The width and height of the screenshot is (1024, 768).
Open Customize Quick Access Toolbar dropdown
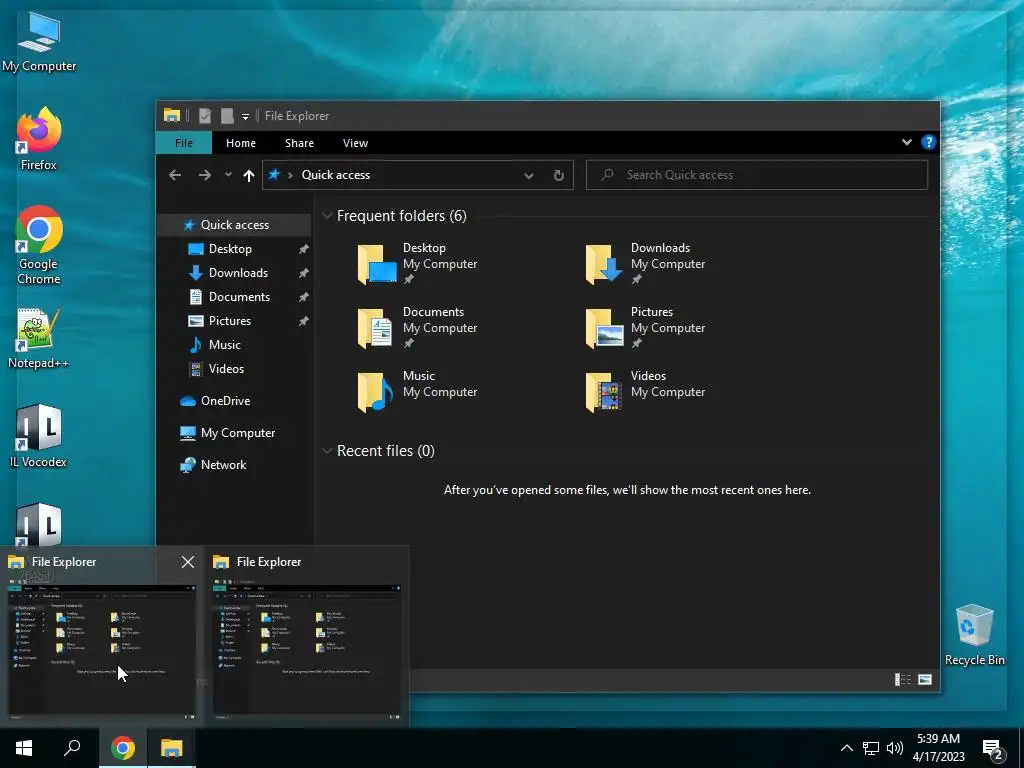tap(246, 117)
